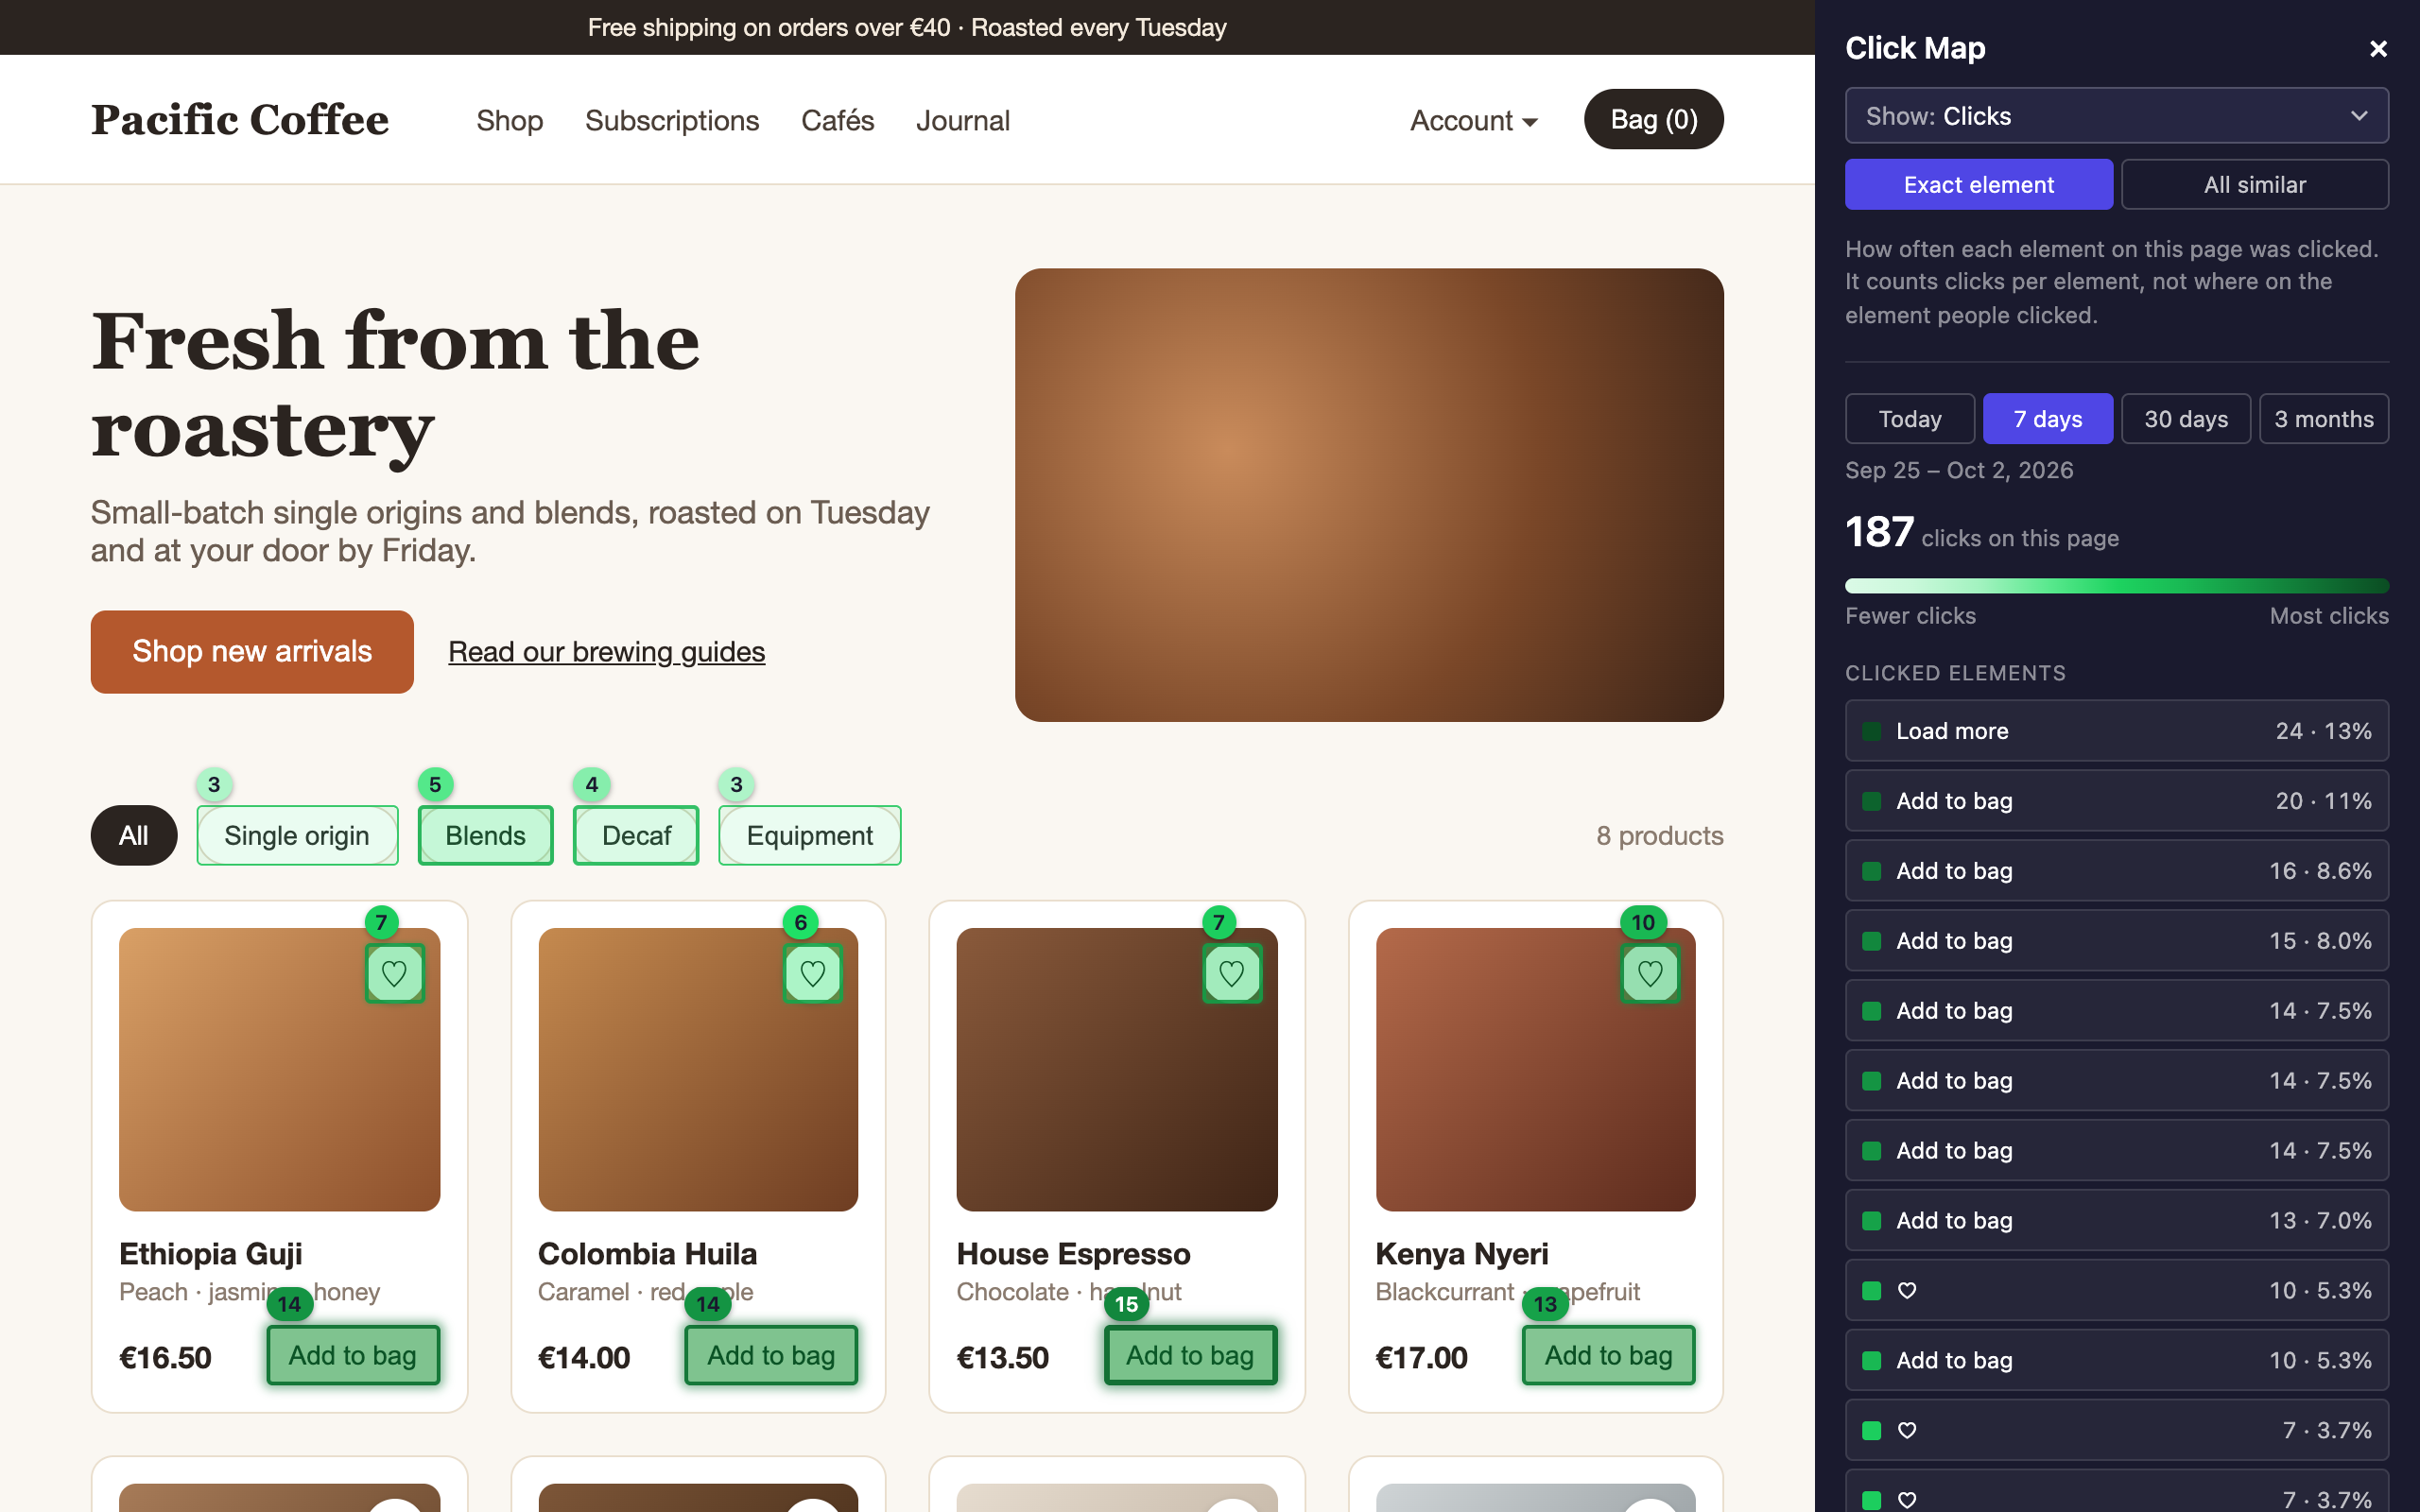The height and width of the screenshot is (1512, 2420).
Task: Select the 7 days range
Action: [2047, 419]
